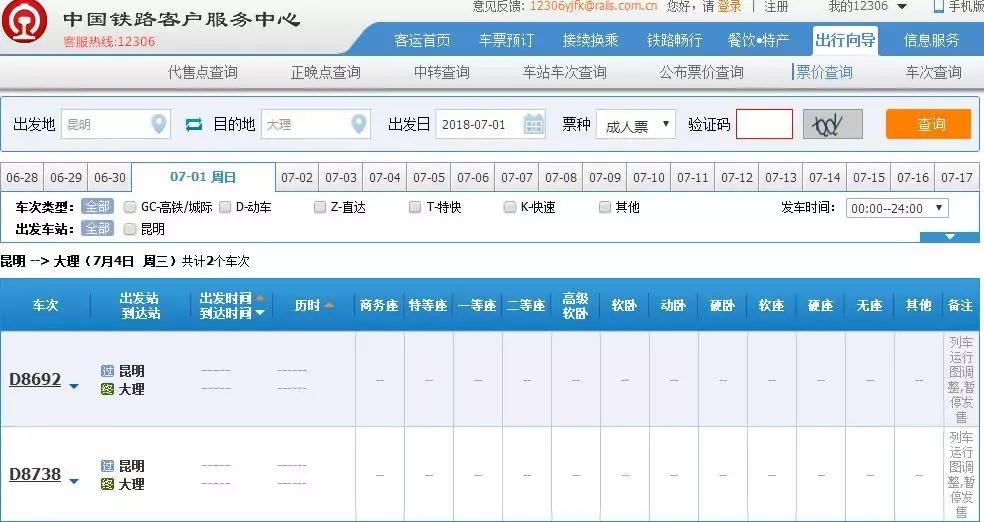Enable the T-特快 checkbox
Image resolution: width=984 pixels, height=522 pixels.
click(415, 207)
